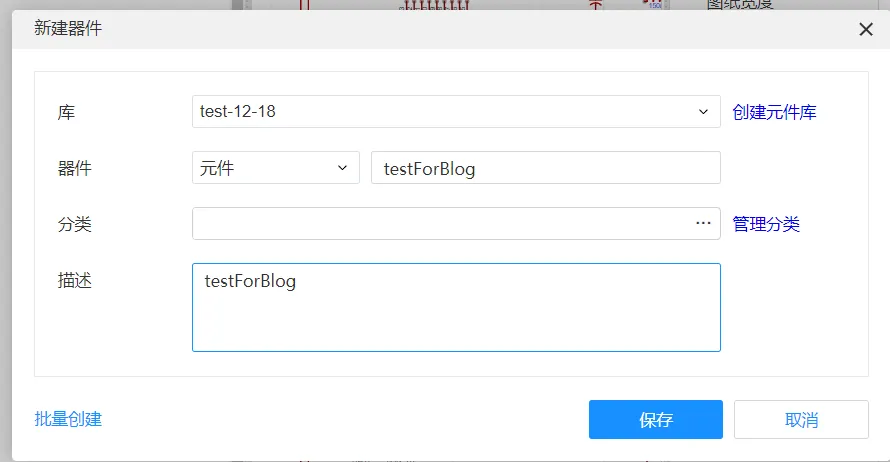Close the 新建器件 dialog with the X

pyautogui.click(x=866, y=29)
